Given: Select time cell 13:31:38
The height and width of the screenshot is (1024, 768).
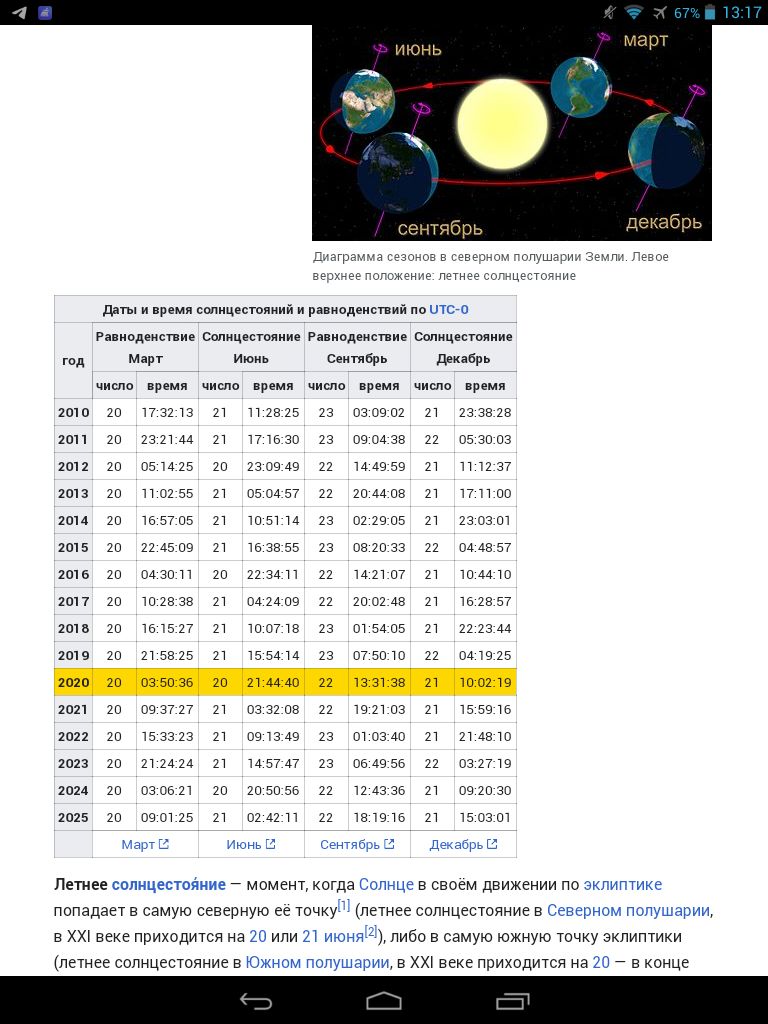Looking at the screenshot, I should coord(379,682).
